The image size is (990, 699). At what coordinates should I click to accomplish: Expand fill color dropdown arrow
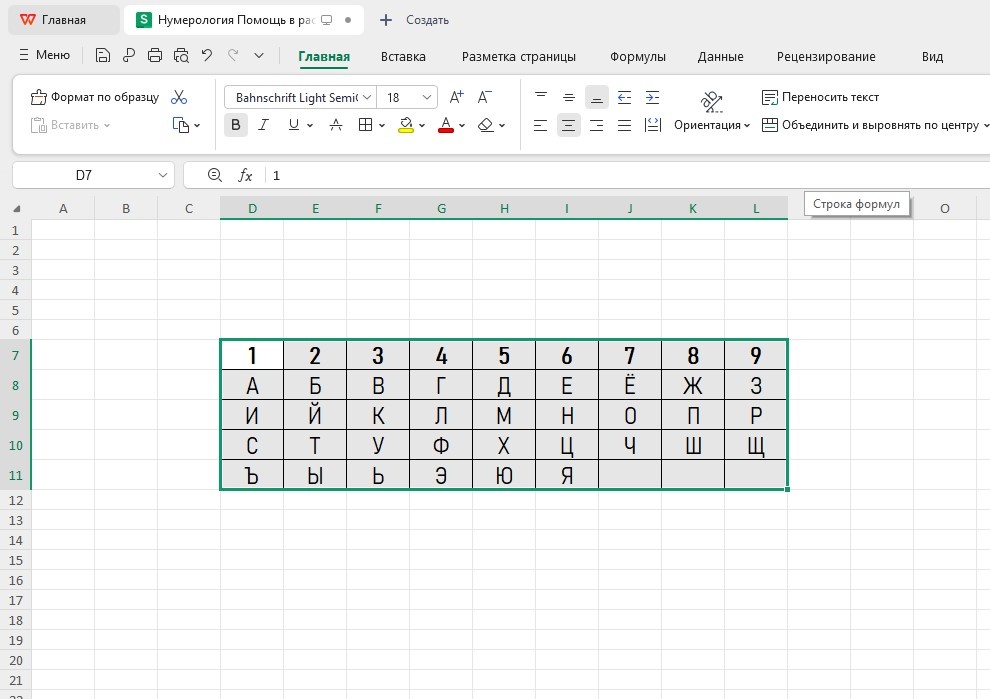pyautogui.click(x=422, y=126)
